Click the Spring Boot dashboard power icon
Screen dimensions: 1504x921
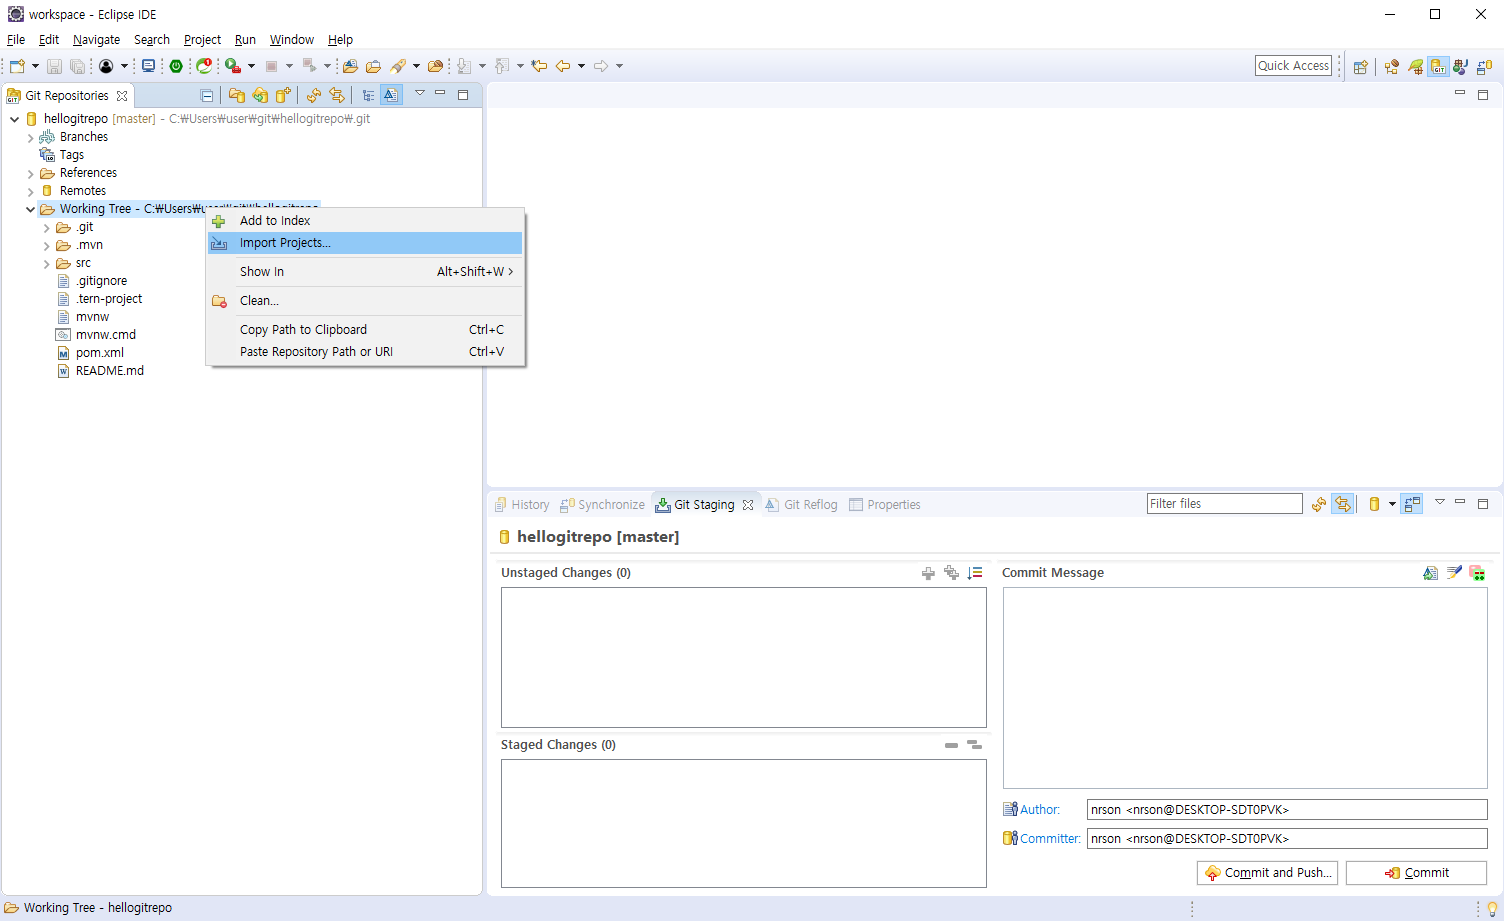coord(176,66)
